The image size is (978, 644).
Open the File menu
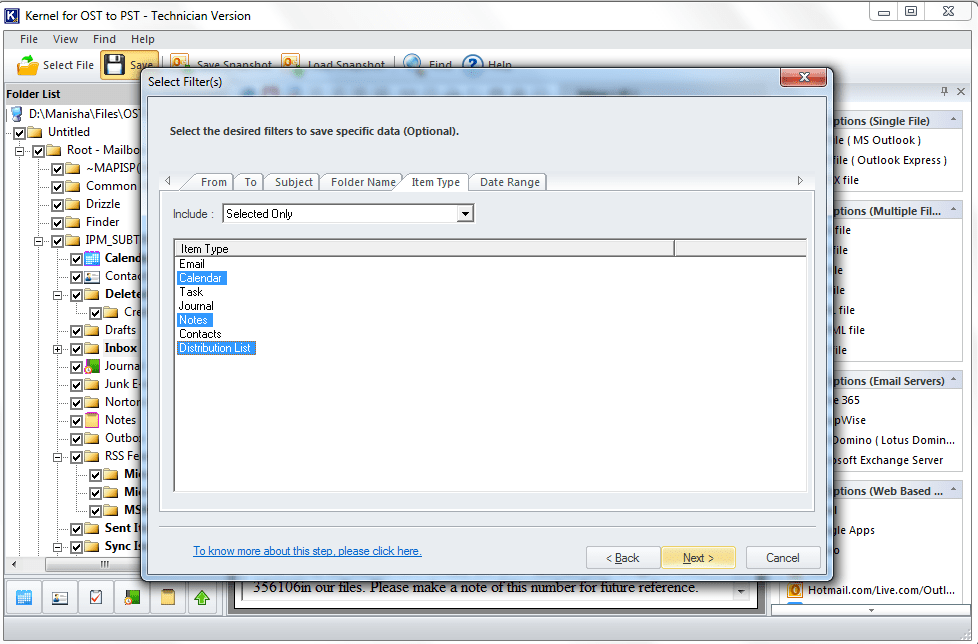[29, 39]
